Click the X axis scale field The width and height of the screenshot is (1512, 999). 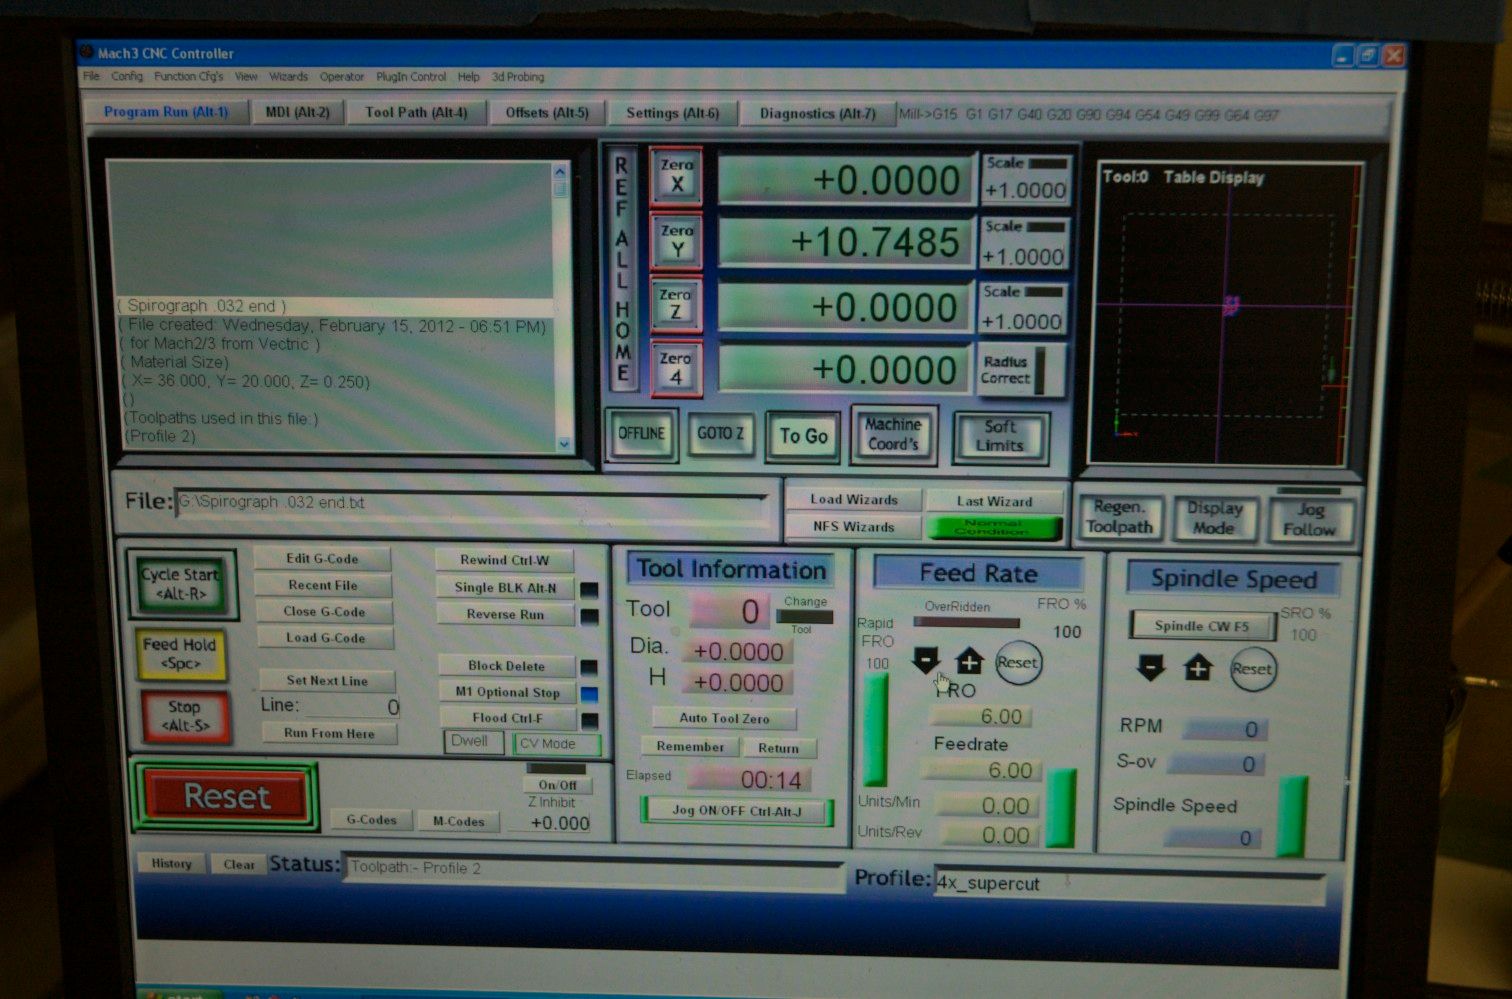pyautogui.click(x=1025, y=190)
